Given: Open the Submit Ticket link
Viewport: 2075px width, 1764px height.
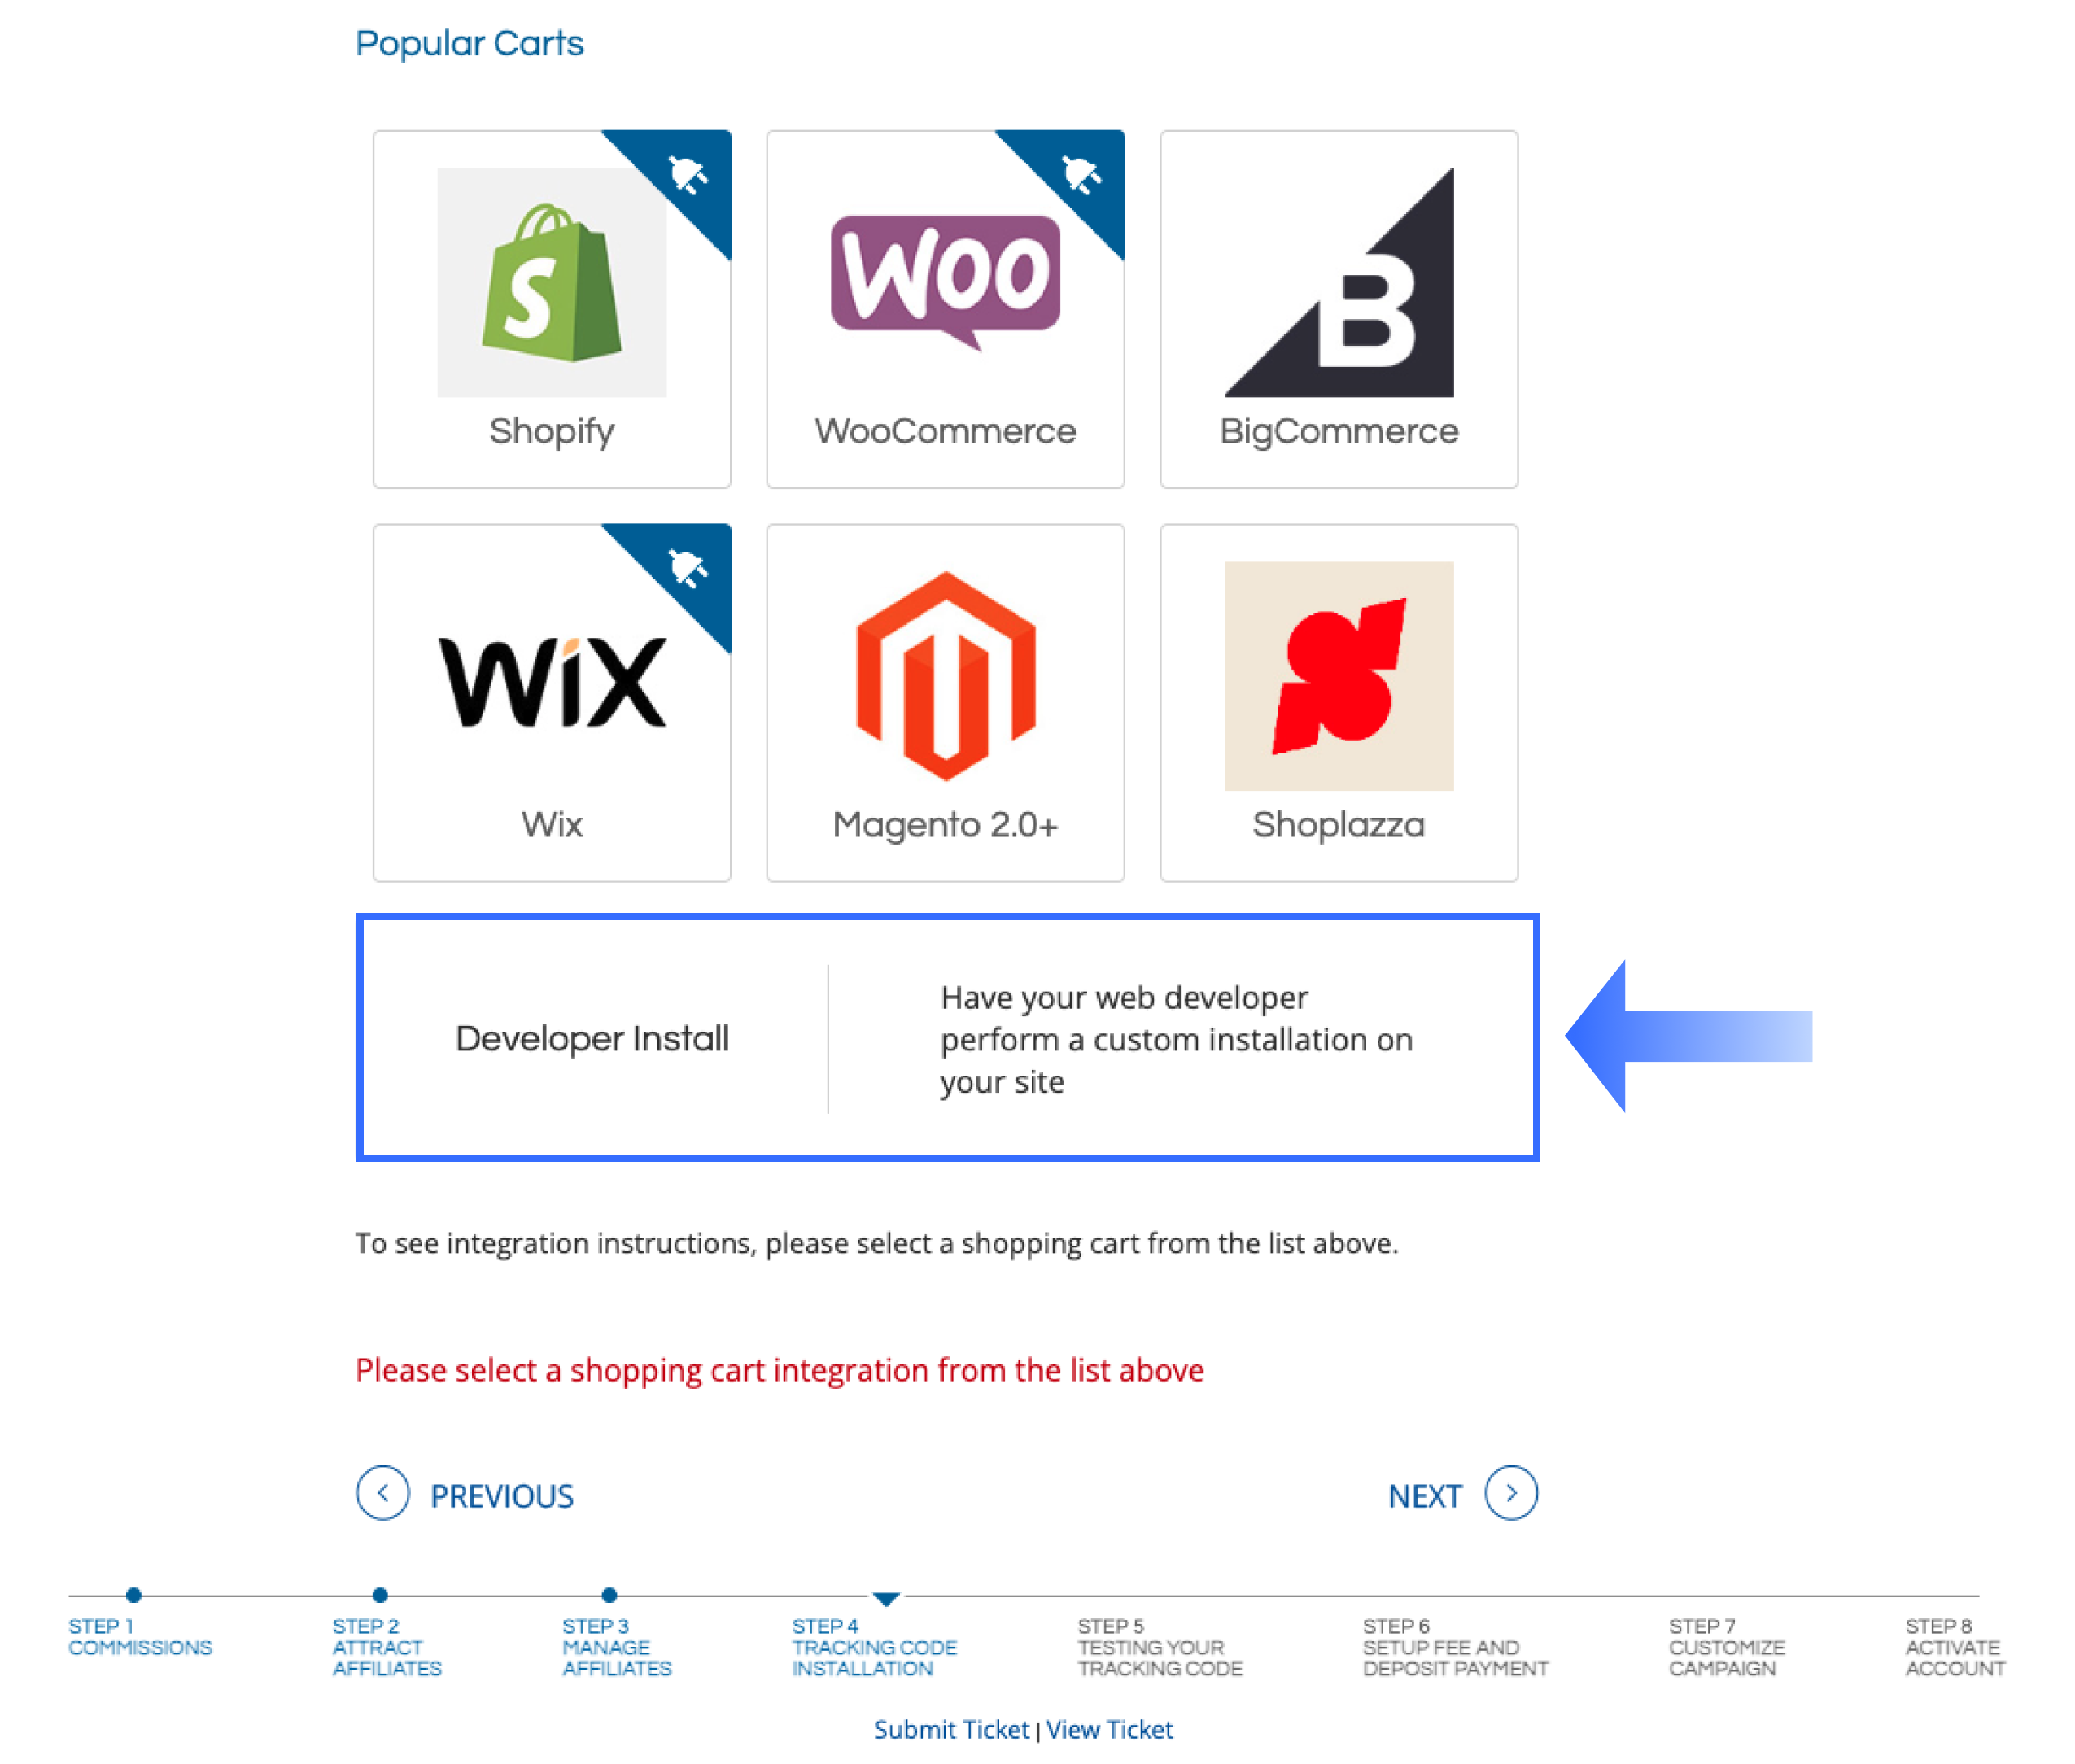Looking at the screenshot, I should pyautogui.click(x=950, y=1730).
